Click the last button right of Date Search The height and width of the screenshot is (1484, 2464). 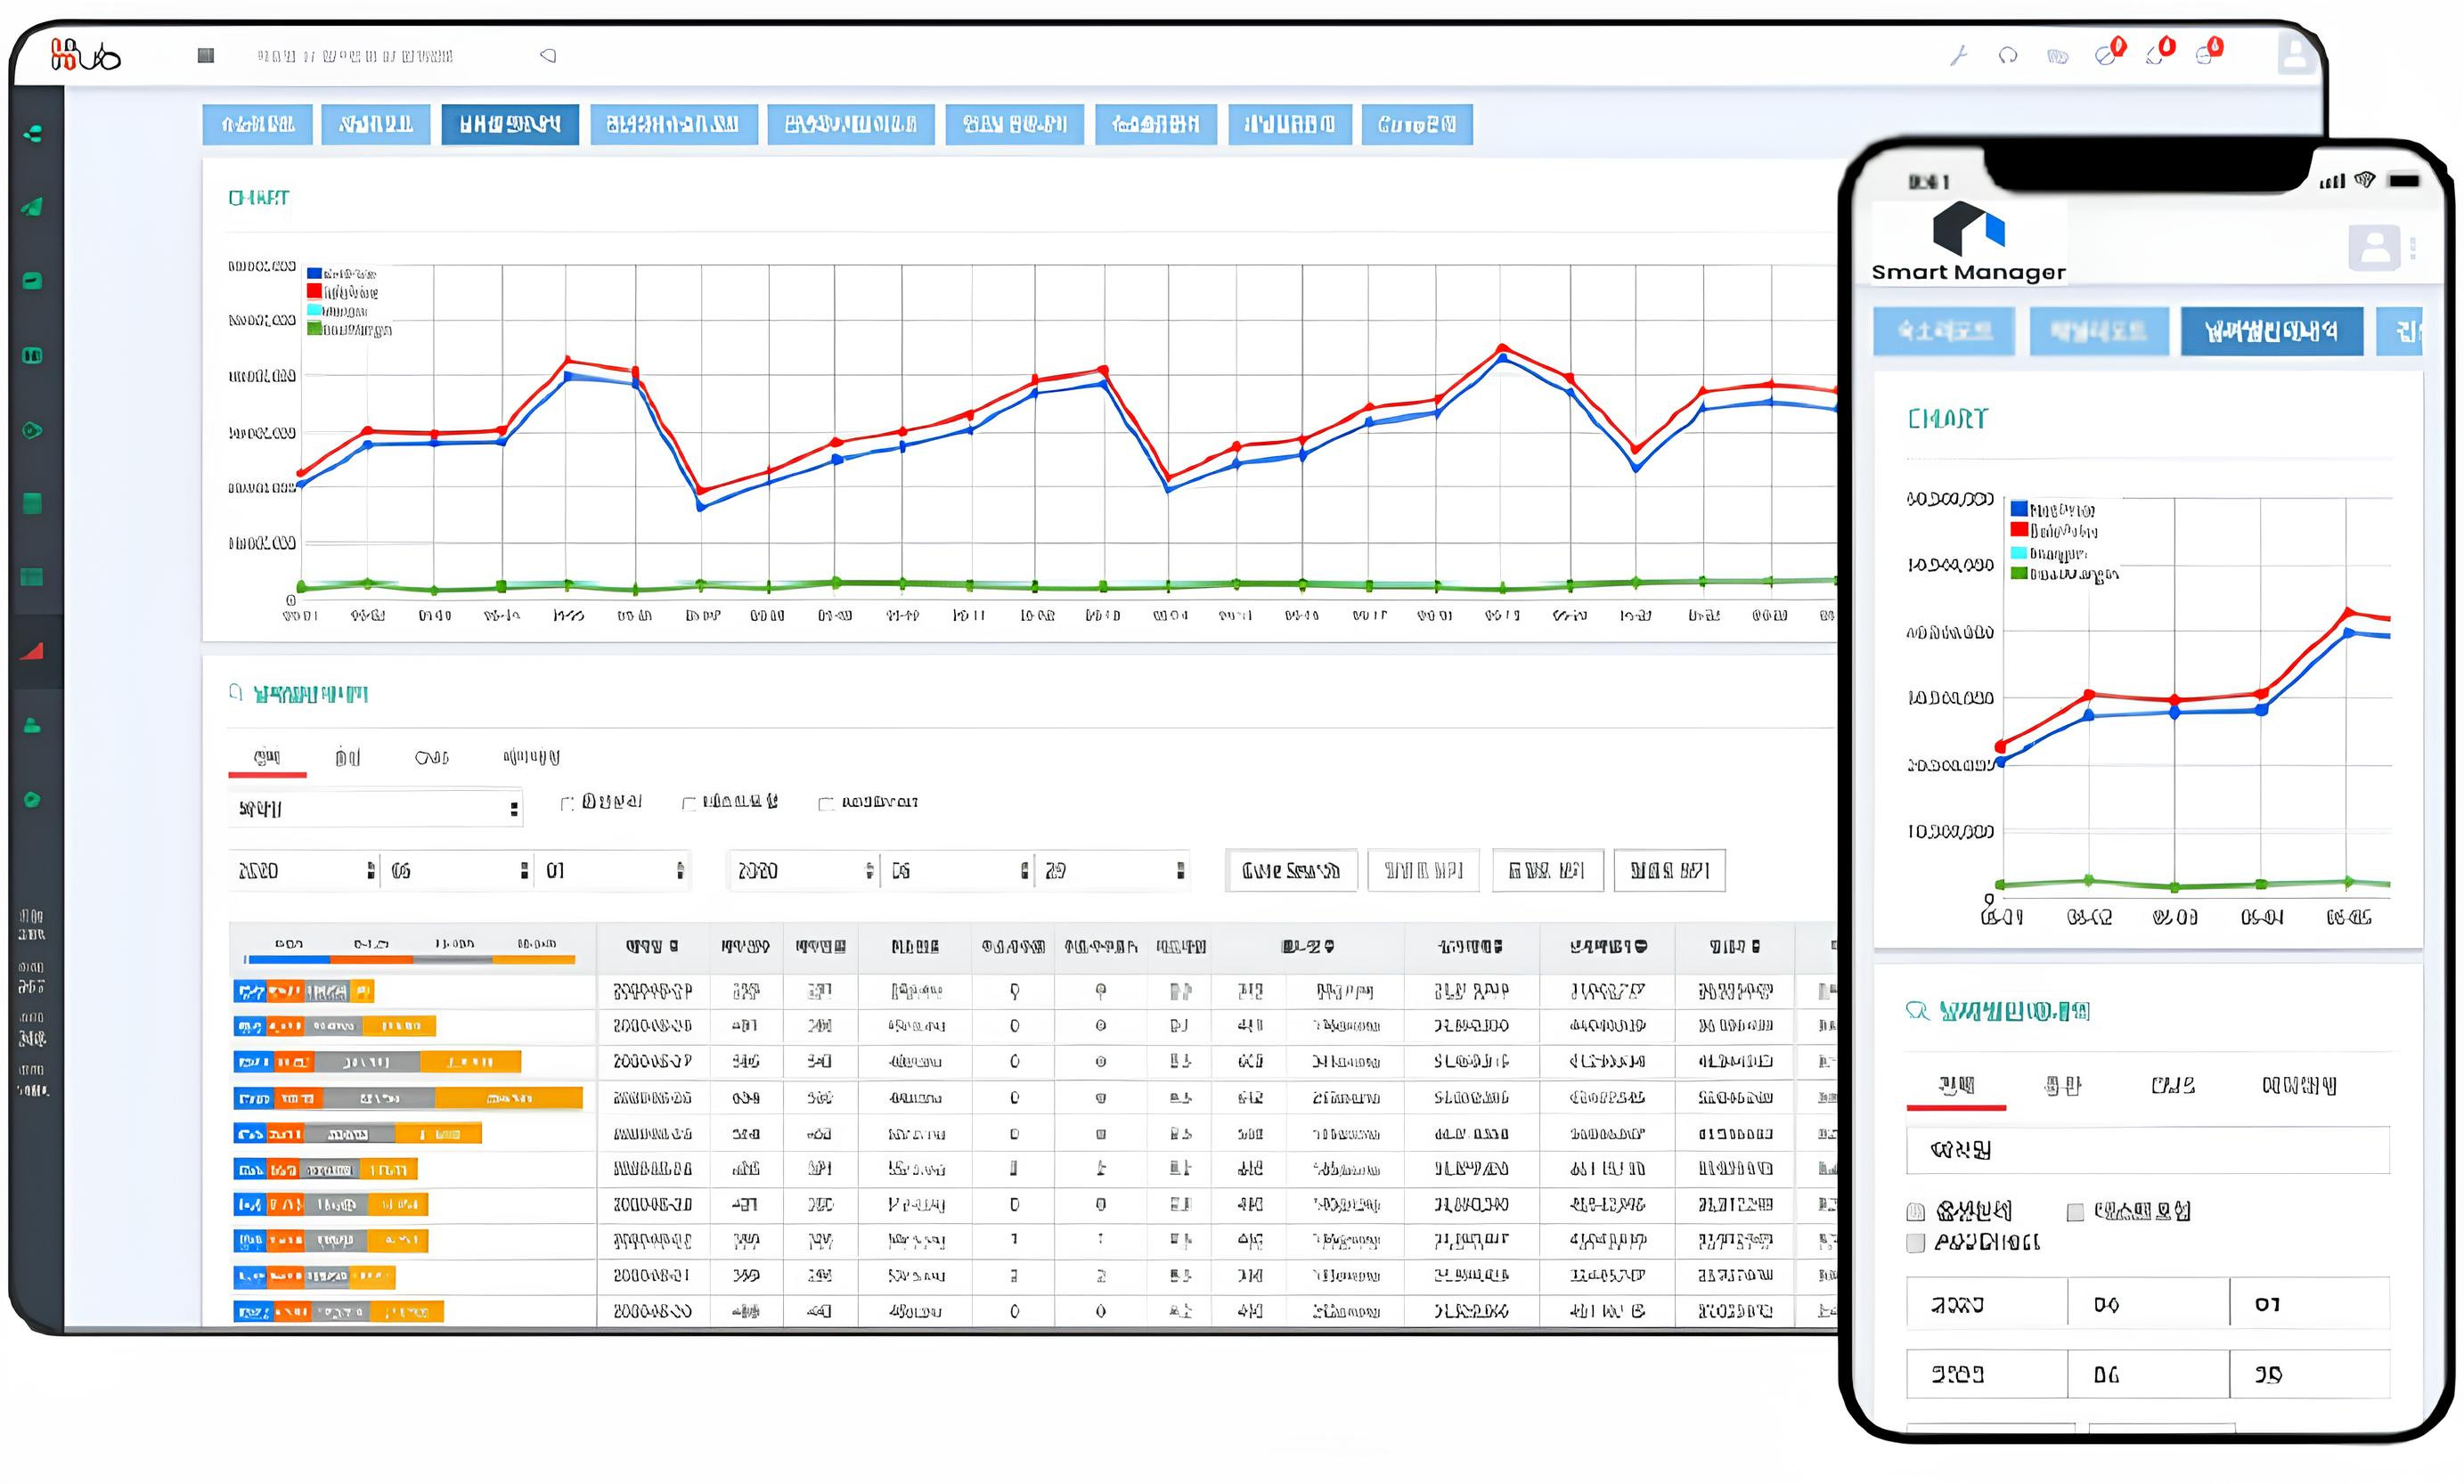(x=1669, y=871)
